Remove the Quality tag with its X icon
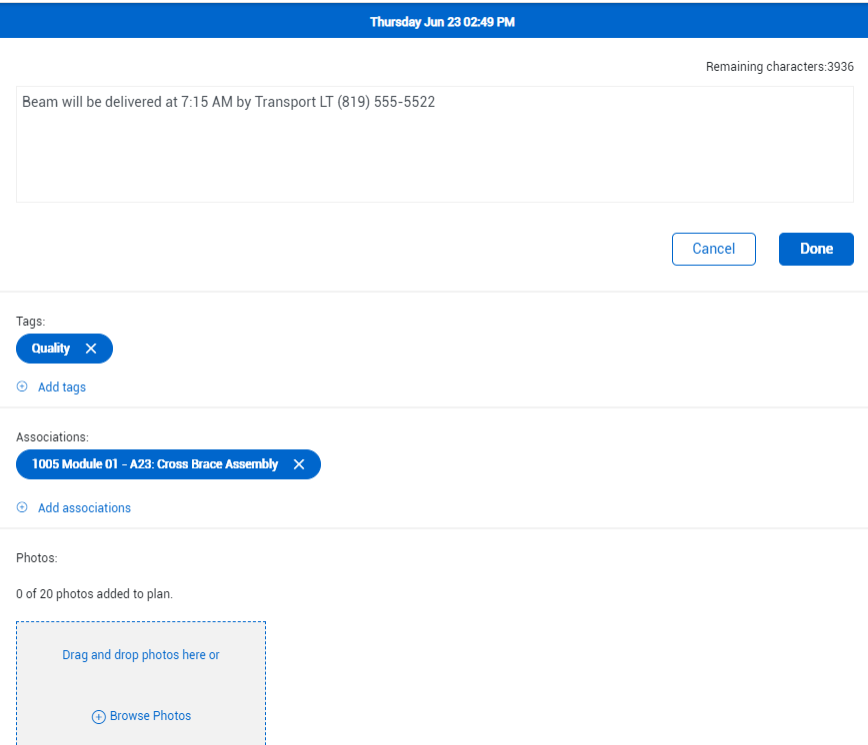 [91, 349]
